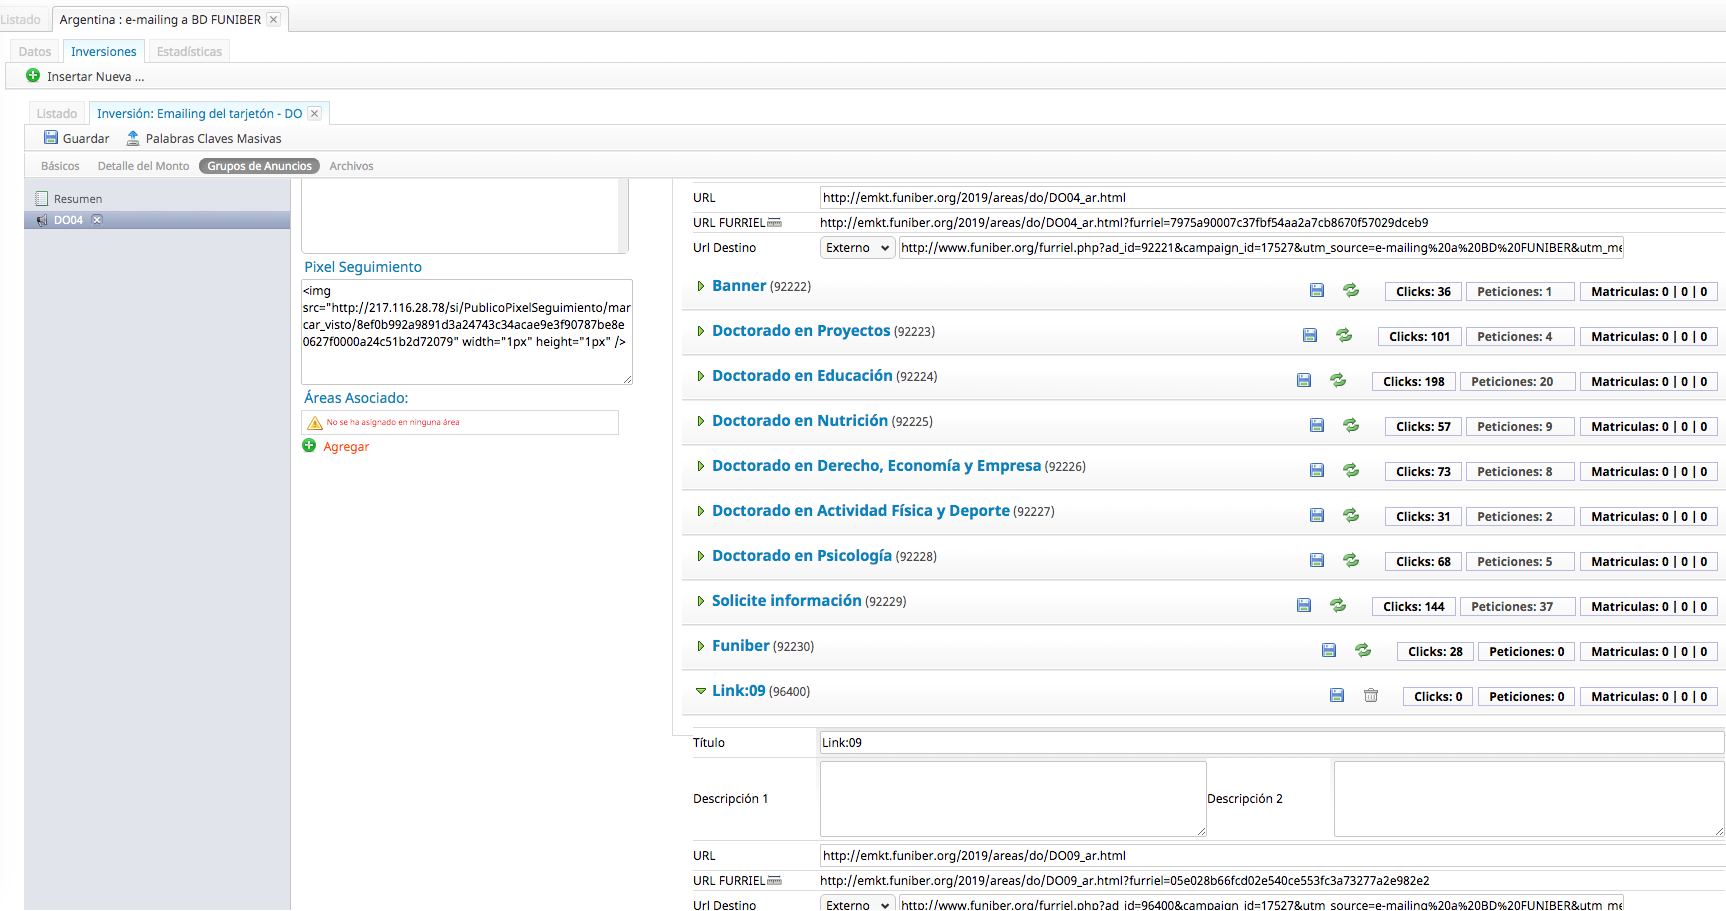Click the Agregar link

[x=346, y=447]
